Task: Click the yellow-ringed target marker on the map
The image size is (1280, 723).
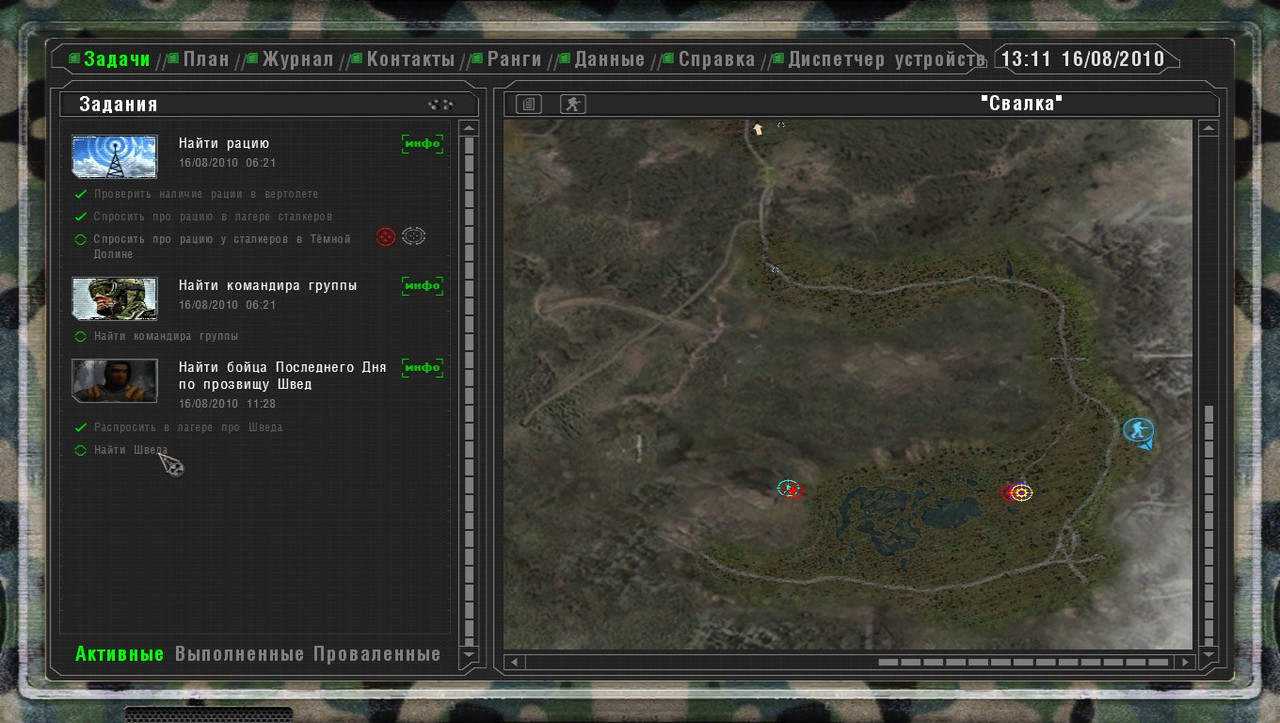Action: pyautogui.click(x=1020, y=492)
